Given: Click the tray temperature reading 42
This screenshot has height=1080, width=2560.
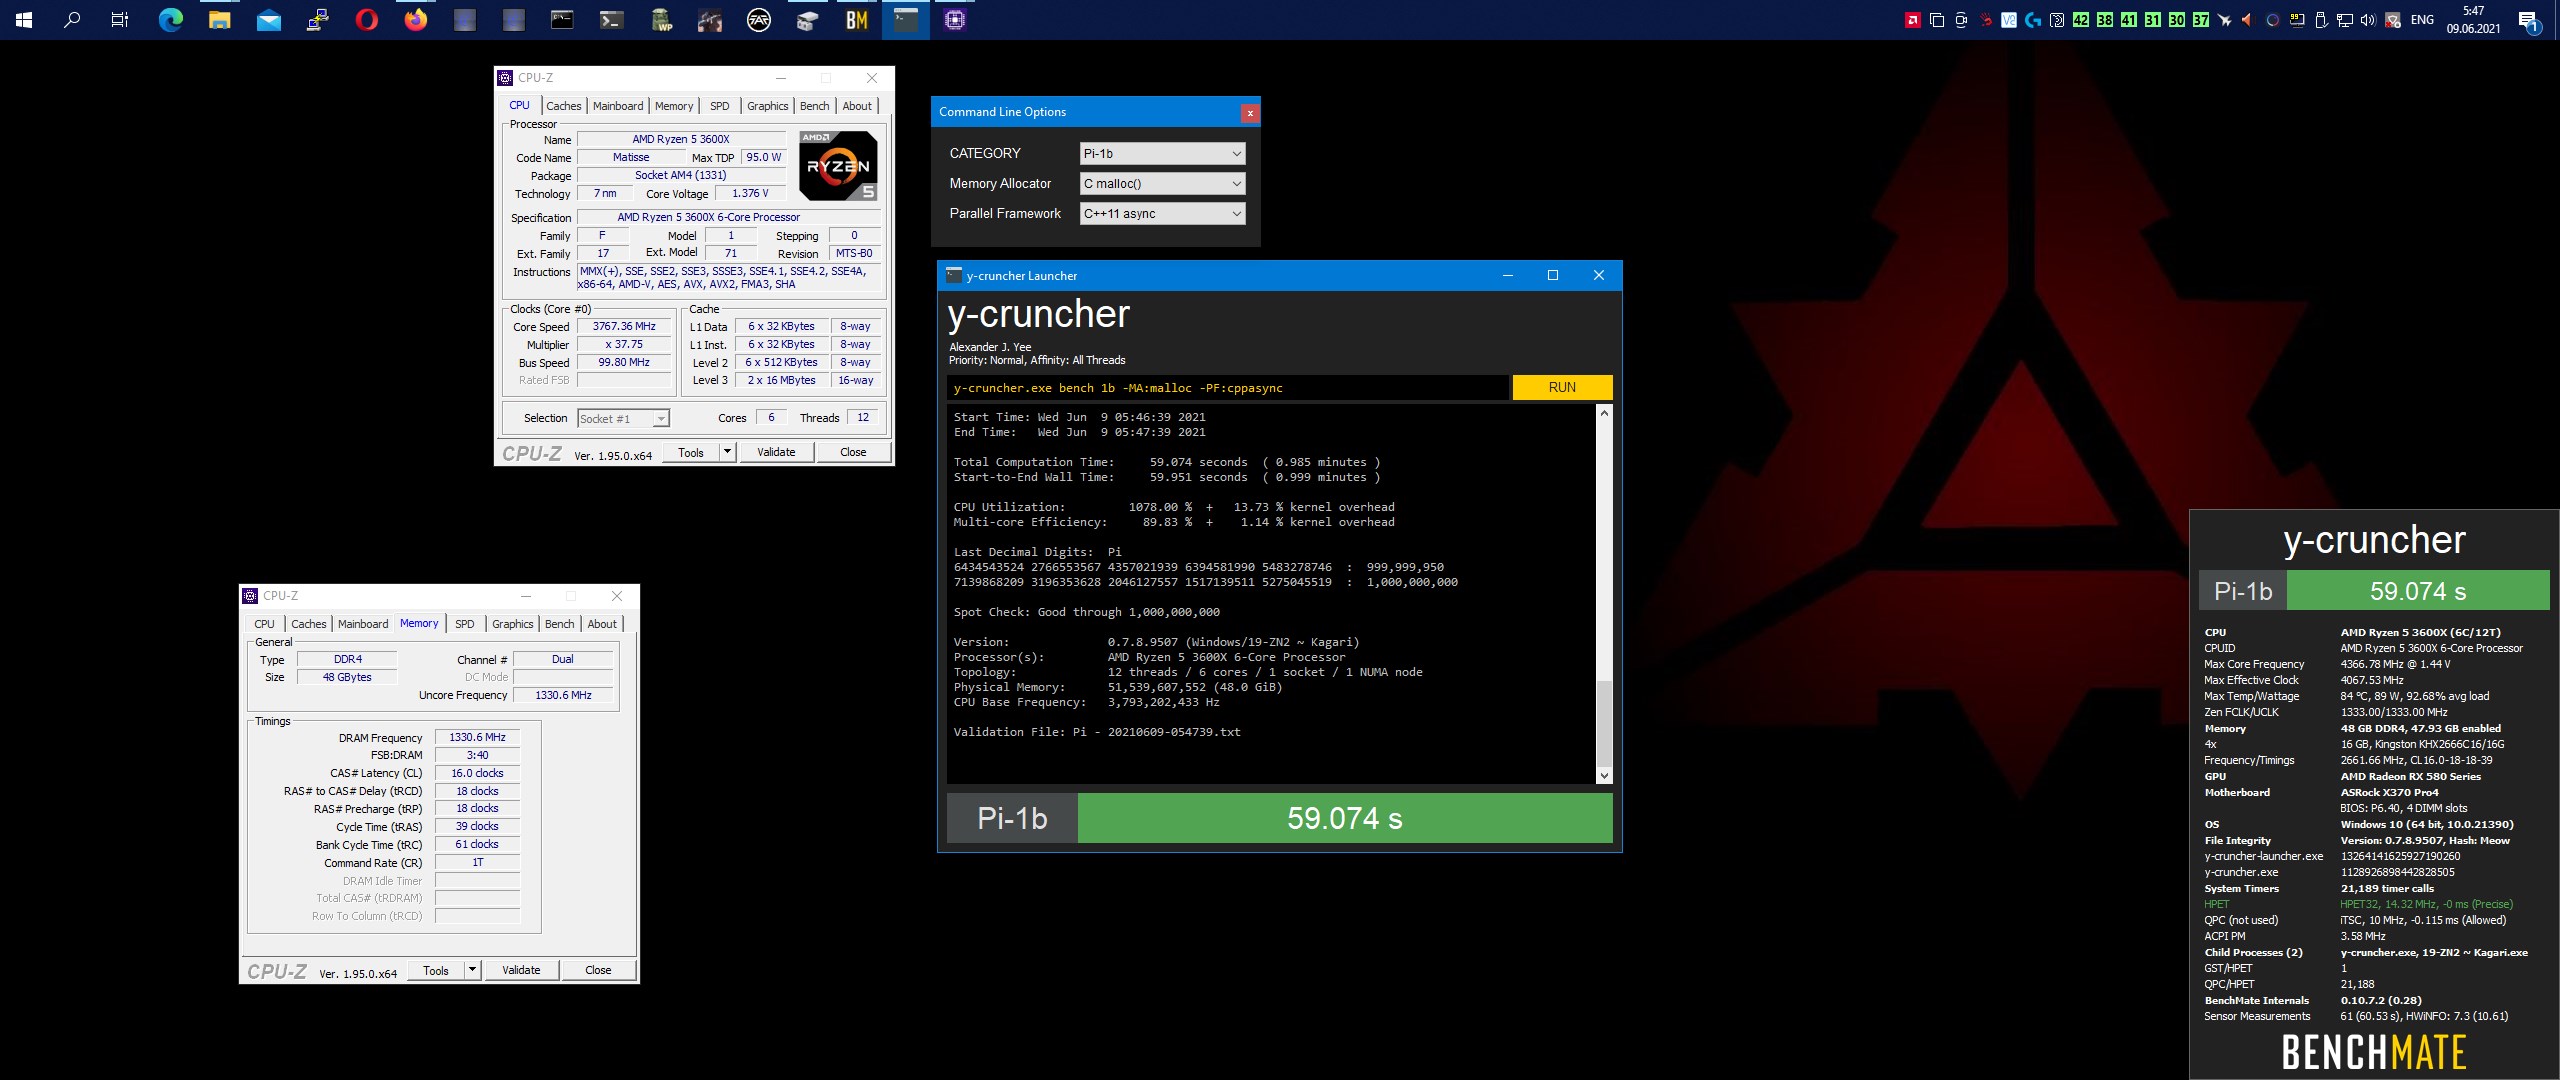Looking at the screenshot, I should (2080, 19).
